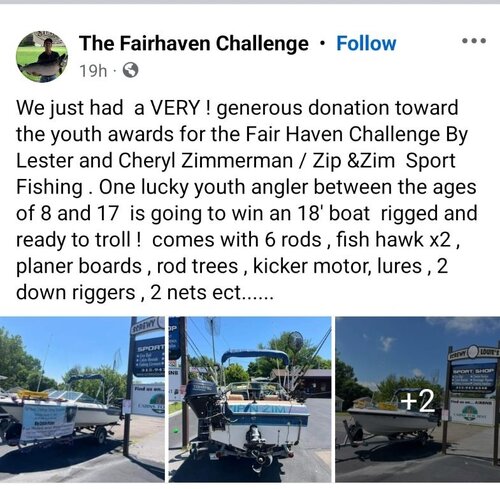500x489 pixels.
Task: Click the post text about youth awards
Action: pyautogui.click(x=247, y=200)
